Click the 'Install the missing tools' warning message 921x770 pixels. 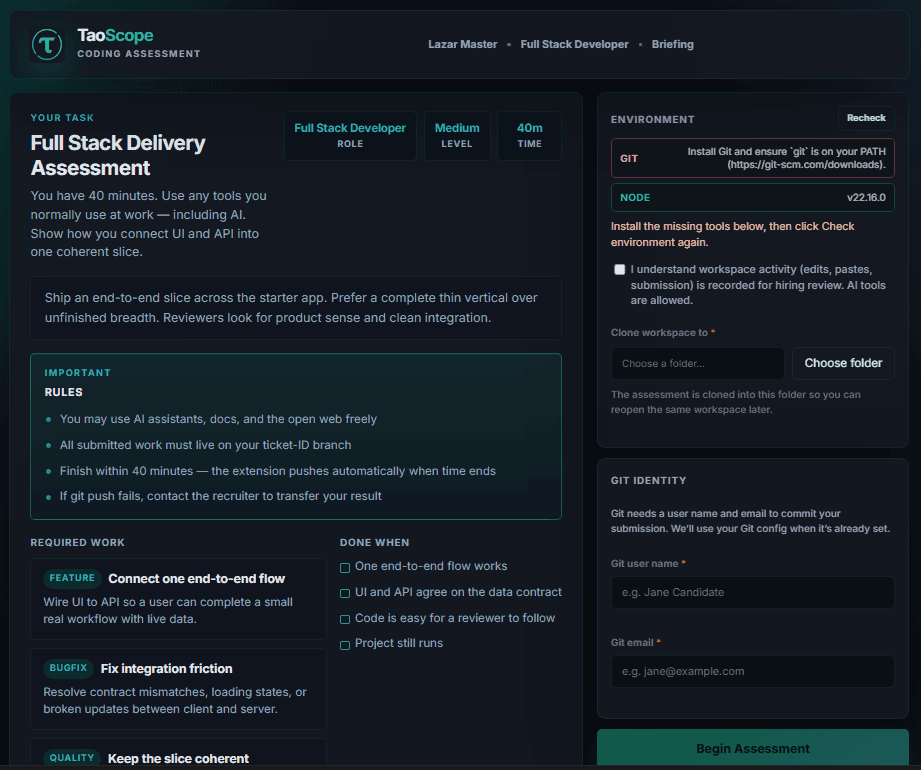(732, 234)
